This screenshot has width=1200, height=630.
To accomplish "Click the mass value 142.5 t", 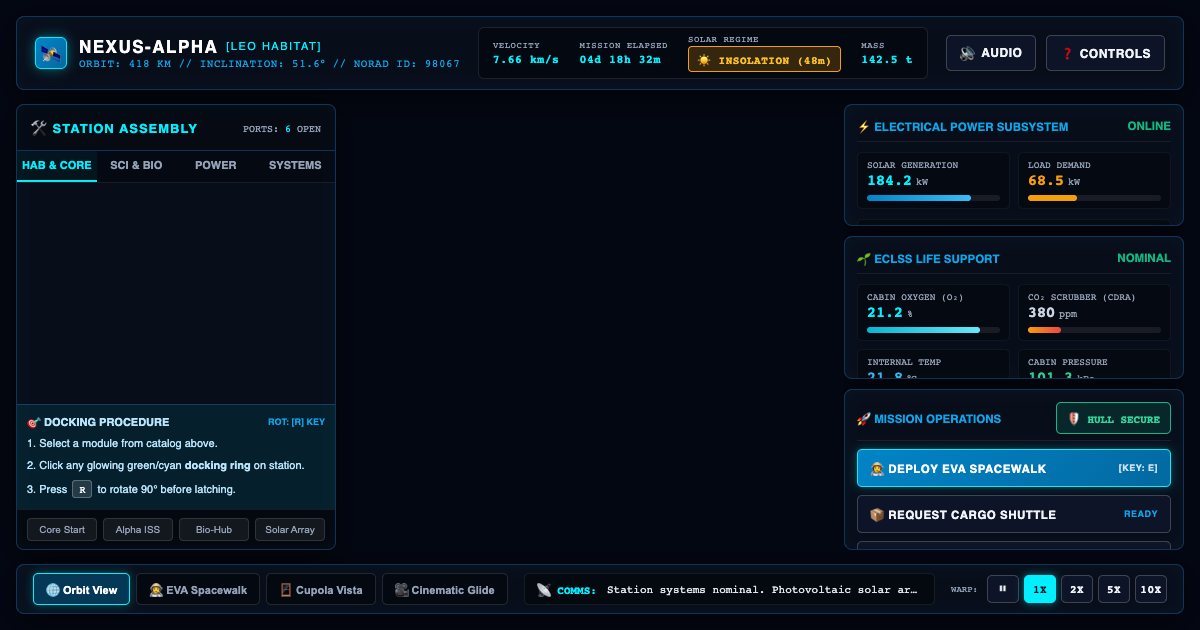I will tap(887, 60).
